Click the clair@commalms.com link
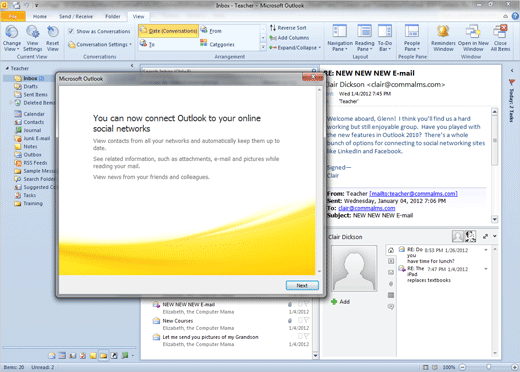The height and width of the screenshot is (372, 520). pos(367,208)
